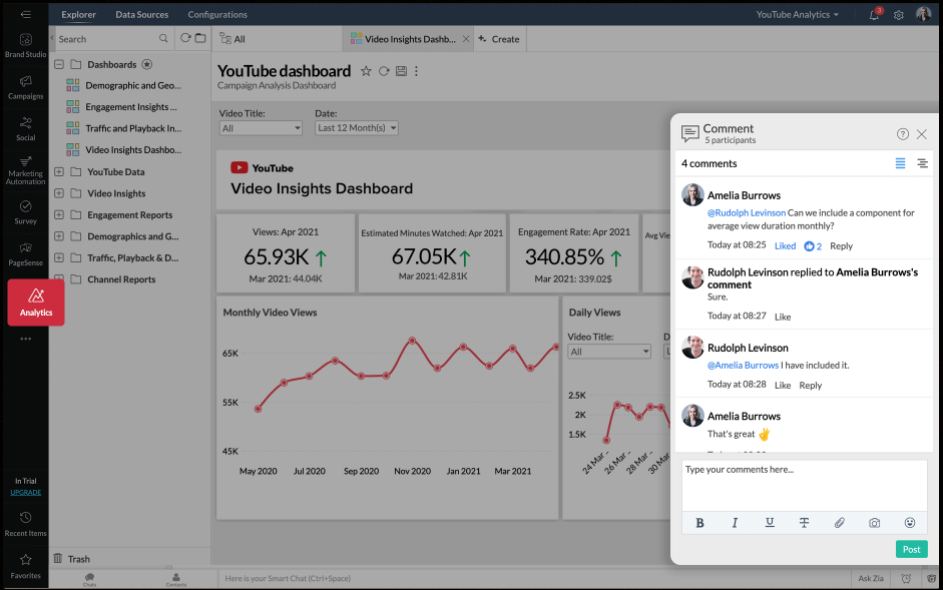This screenshot has width=943, height=590.
Task: Close the Video Insights Dashb... tab
Action: [465, 39]
